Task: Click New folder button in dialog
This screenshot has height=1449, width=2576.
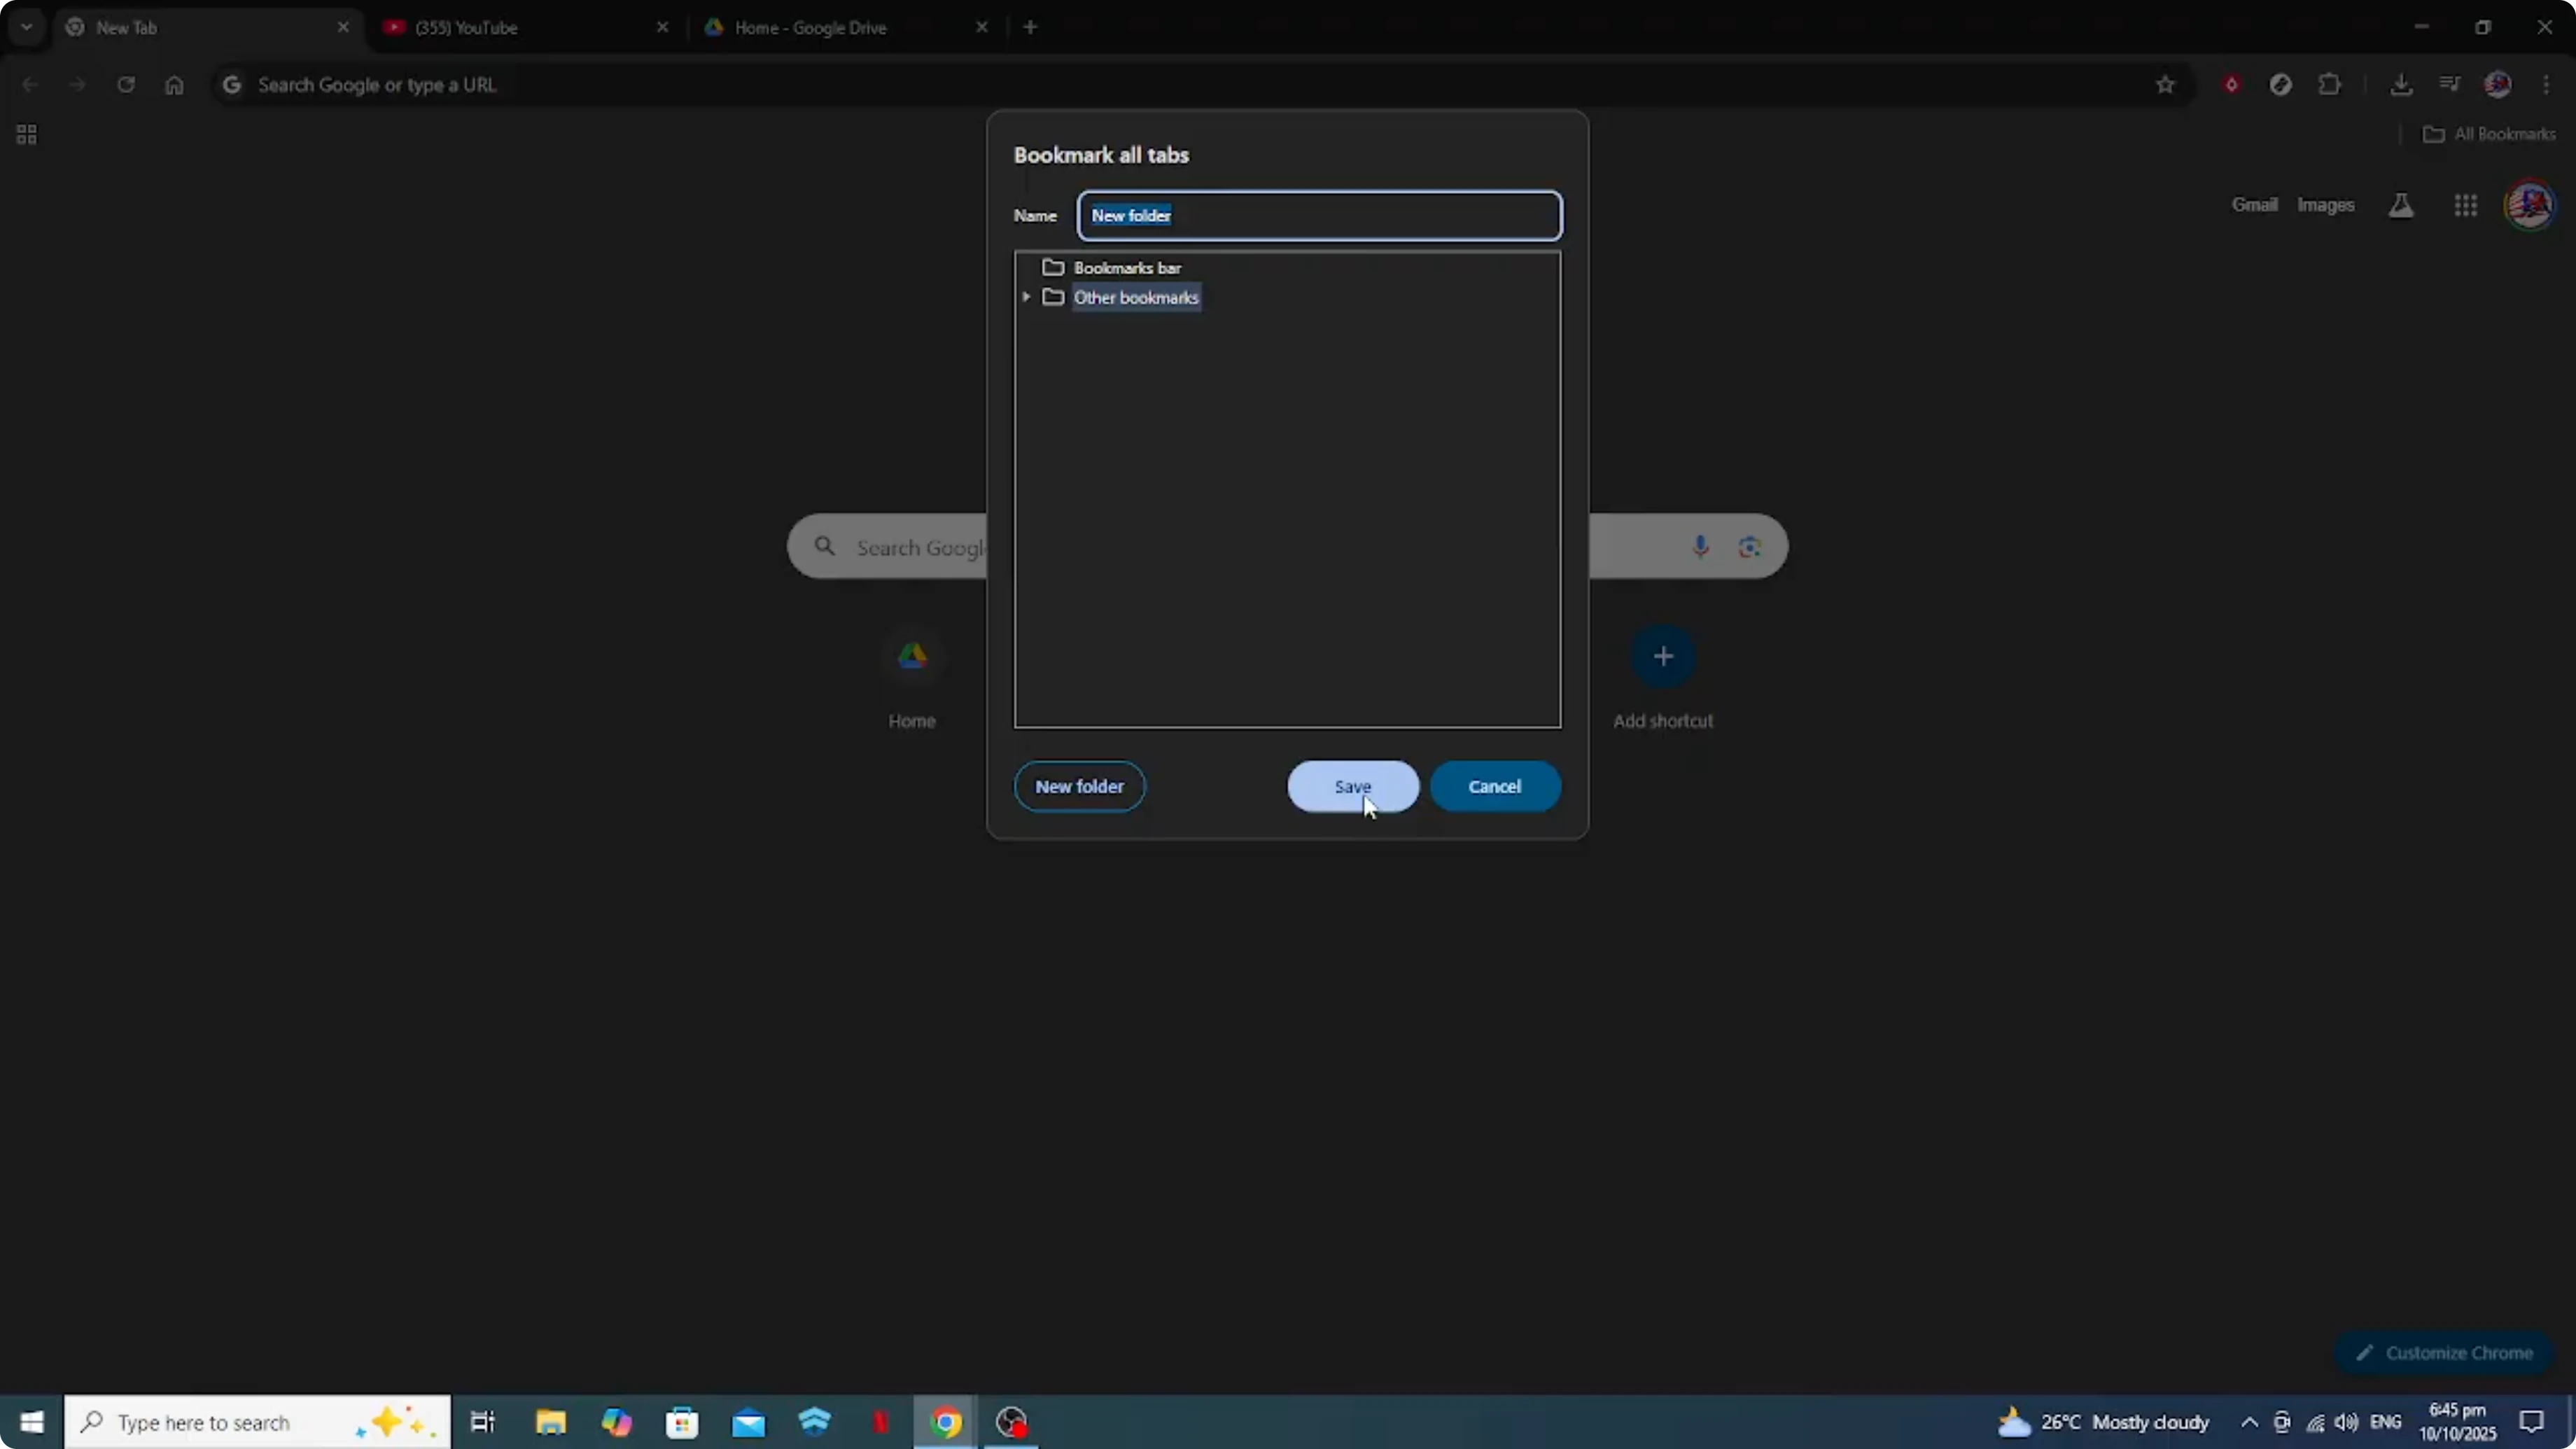Action: (x=1079, y=786)
